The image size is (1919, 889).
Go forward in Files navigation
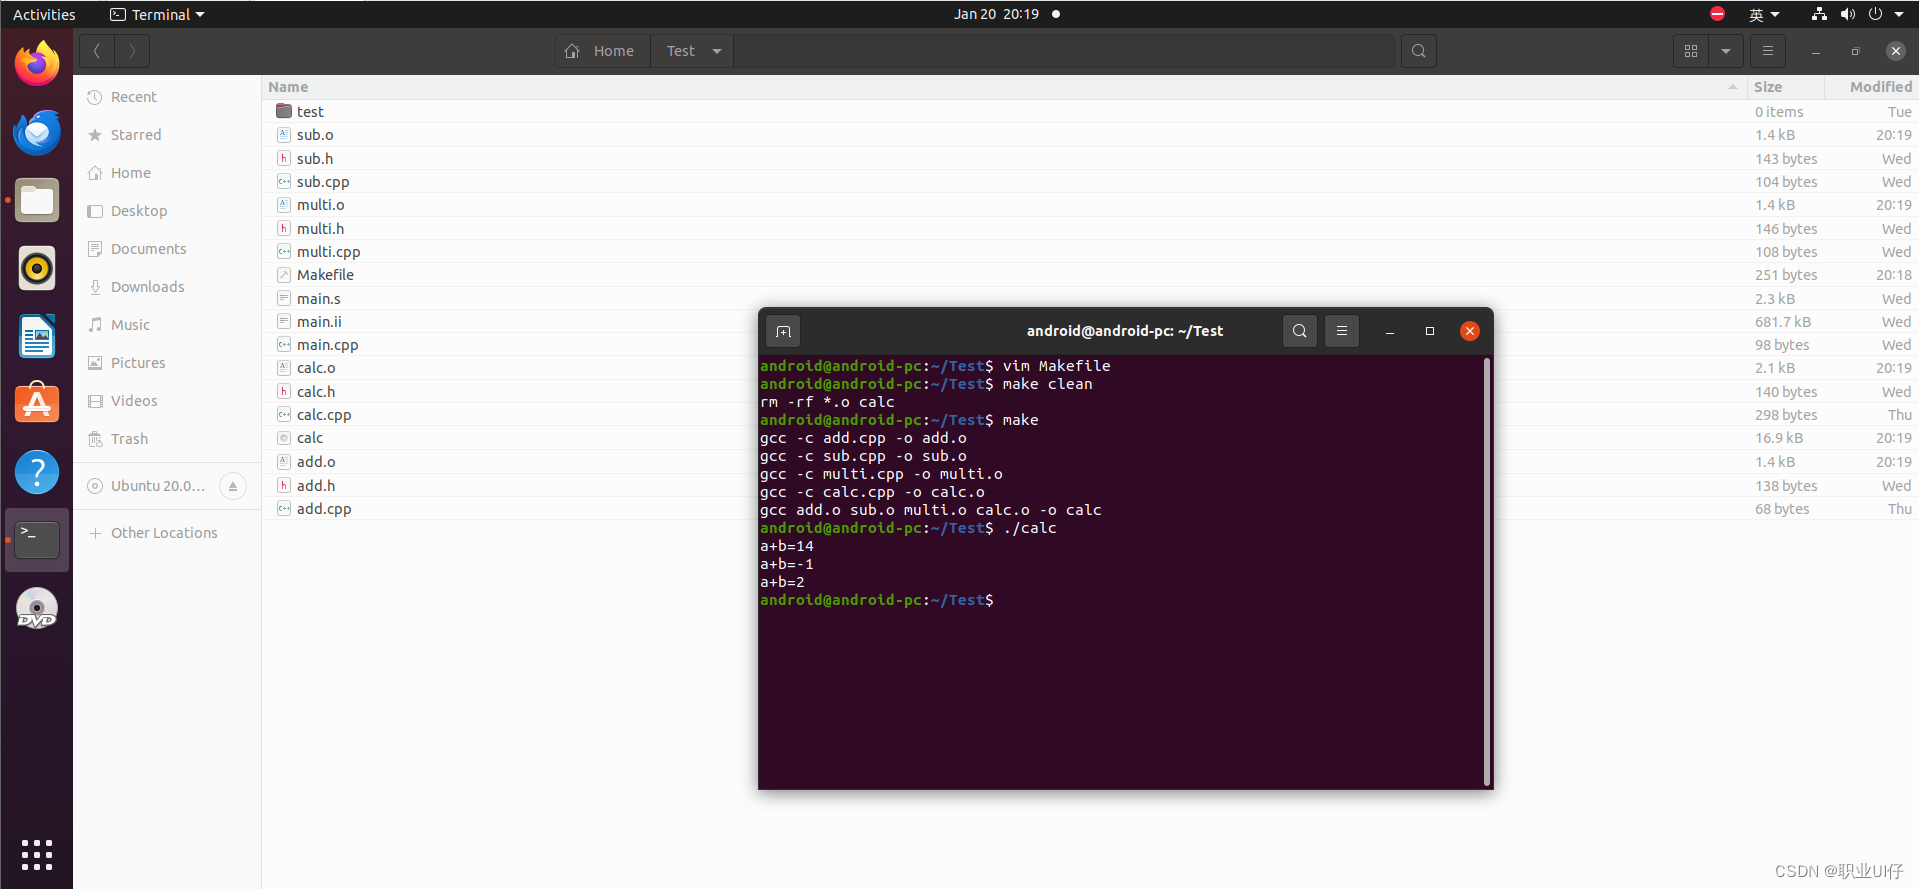(x=132, y=51)
